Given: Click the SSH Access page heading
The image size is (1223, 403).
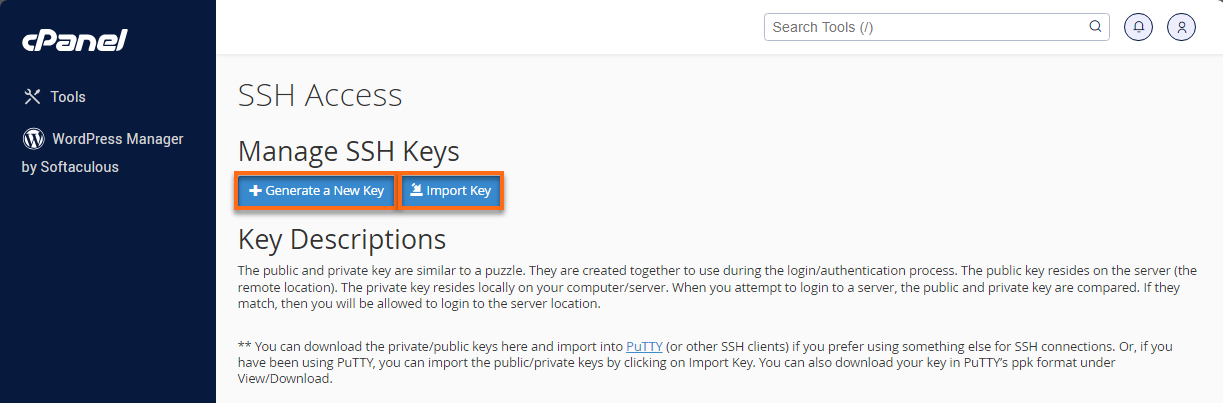Looking at the screenshot, I should coord(320,95).
